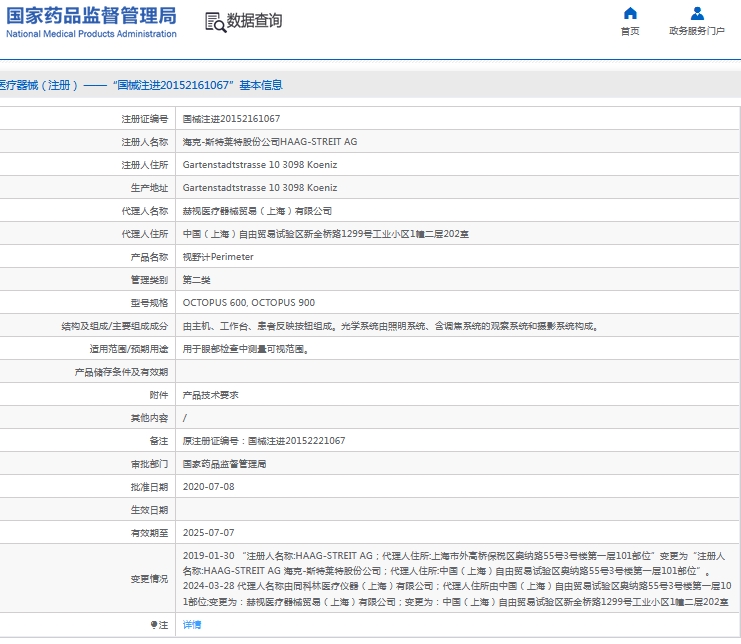Select the agent name 赫视医疗器械贸易 value
Screen dimensions: 741x644
coord(257,211)
